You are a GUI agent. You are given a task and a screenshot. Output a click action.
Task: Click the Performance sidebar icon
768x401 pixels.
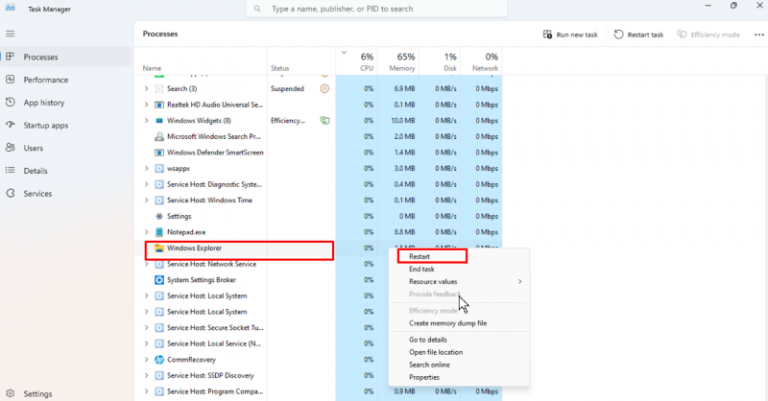[9, 80]
